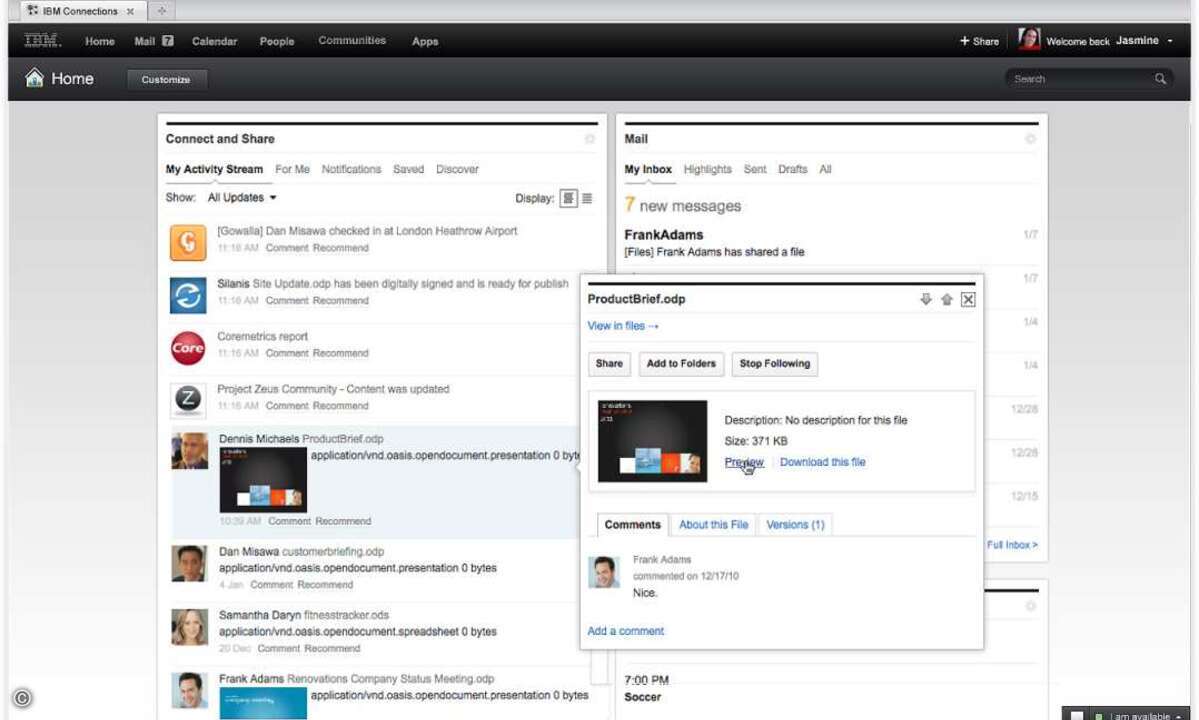Expand the All Updates show dropdown
Viewport: 1199px width, 720px height.
(242, 197)
